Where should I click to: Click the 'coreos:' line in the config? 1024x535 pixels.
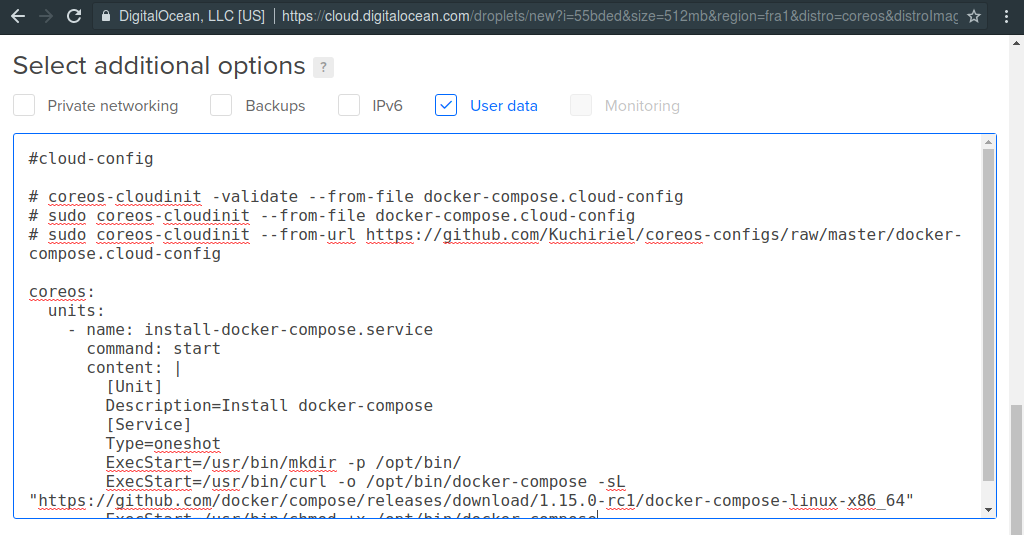(x=62, y=291)
